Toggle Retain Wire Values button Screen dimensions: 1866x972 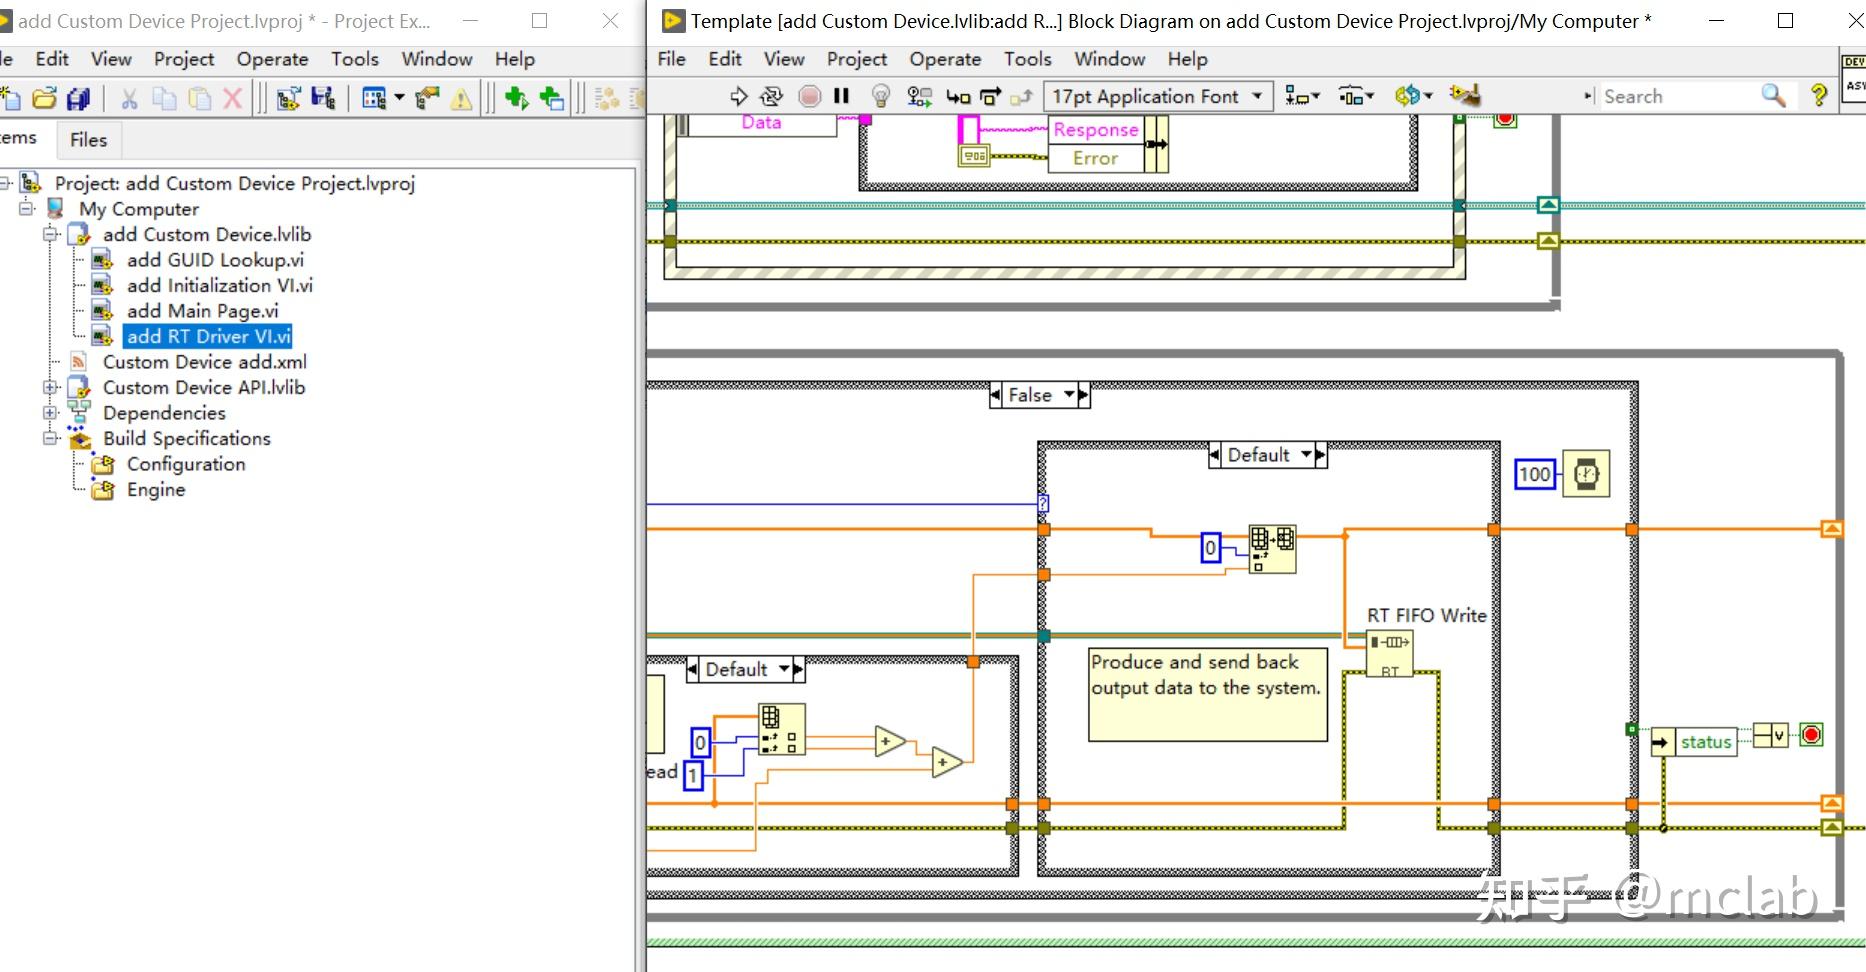pos(919,96)
